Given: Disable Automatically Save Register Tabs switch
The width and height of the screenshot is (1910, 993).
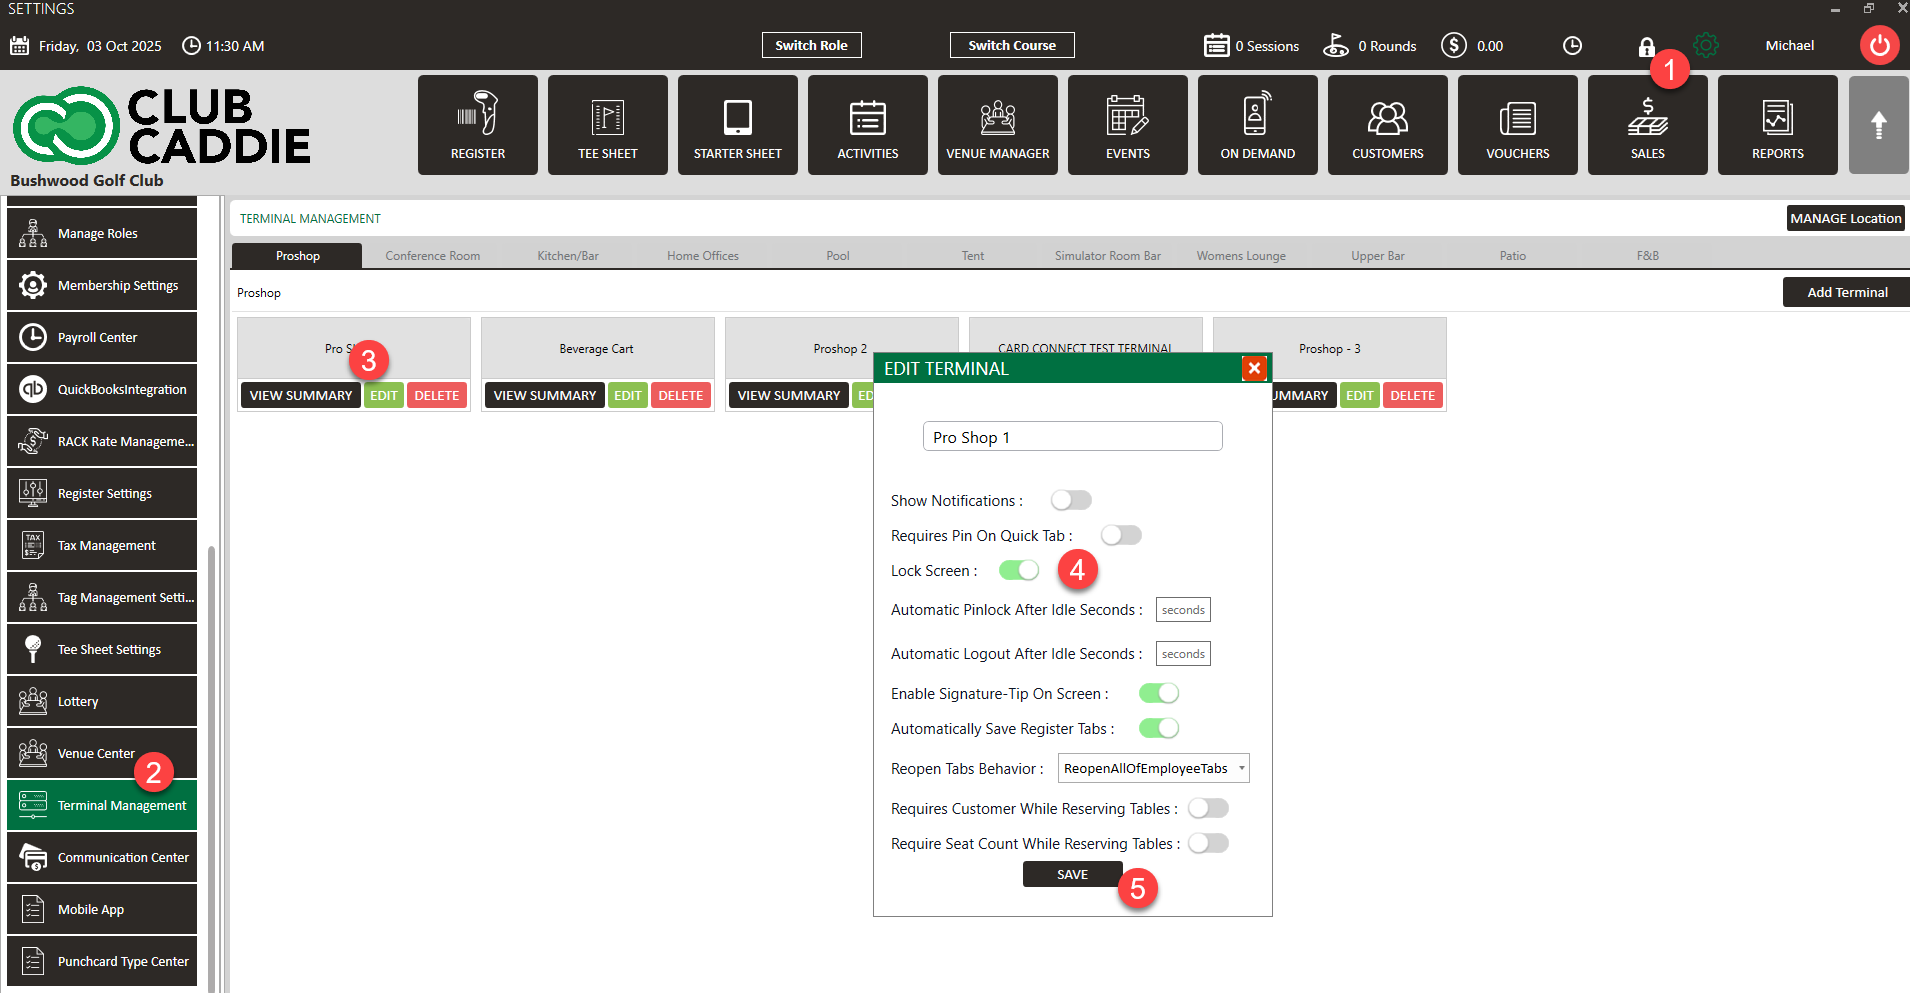Looking at the screenshot, I should click(x=1159, y=728).
